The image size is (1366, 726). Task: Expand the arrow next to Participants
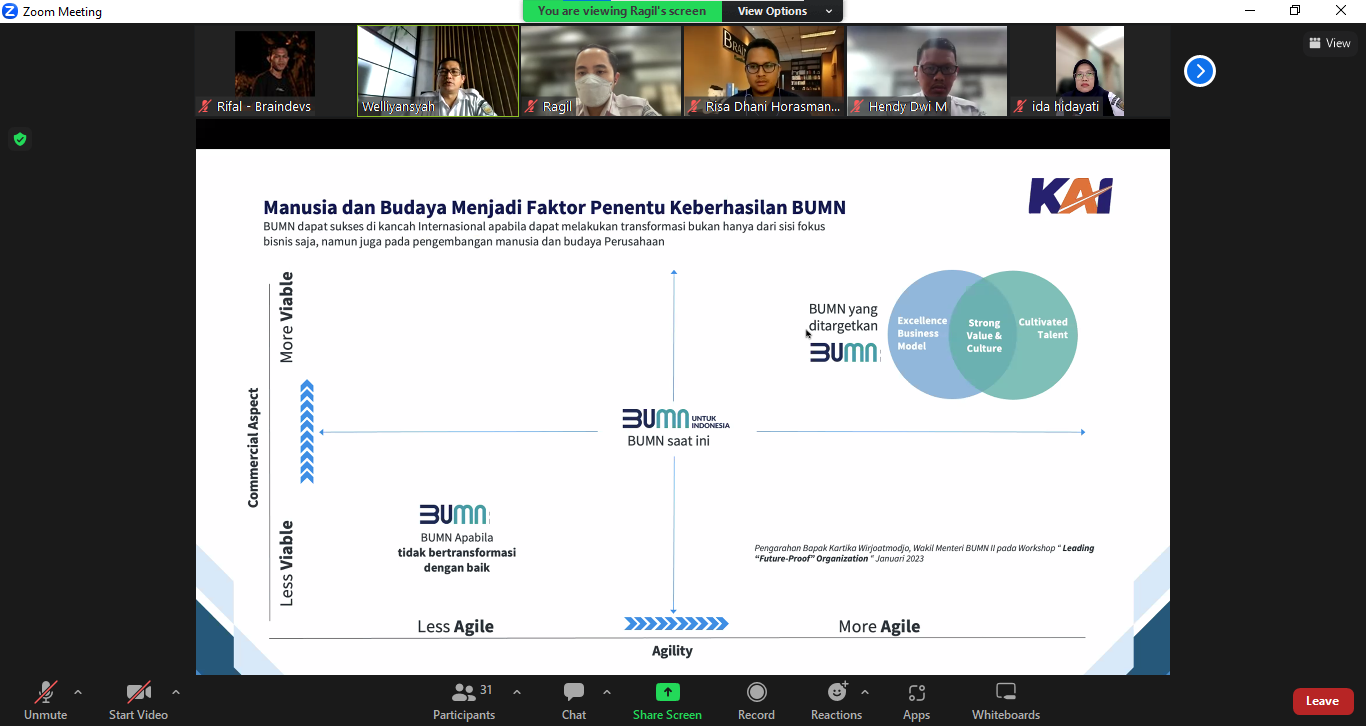(x=517, y=692)
